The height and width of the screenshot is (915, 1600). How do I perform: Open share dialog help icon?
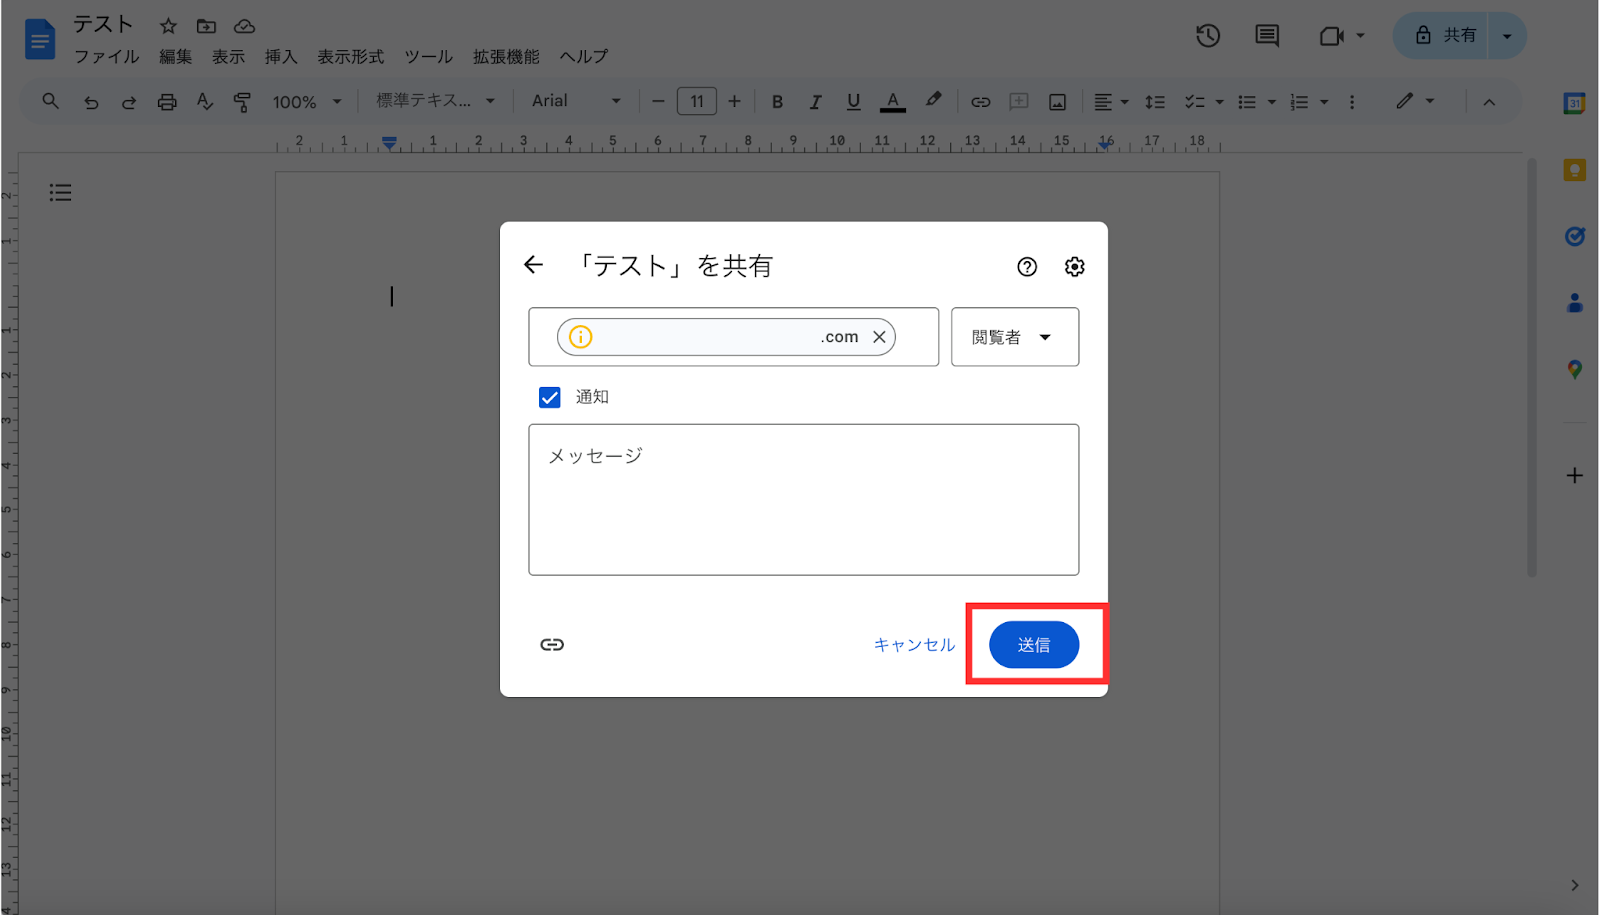tap(1027, 267)
